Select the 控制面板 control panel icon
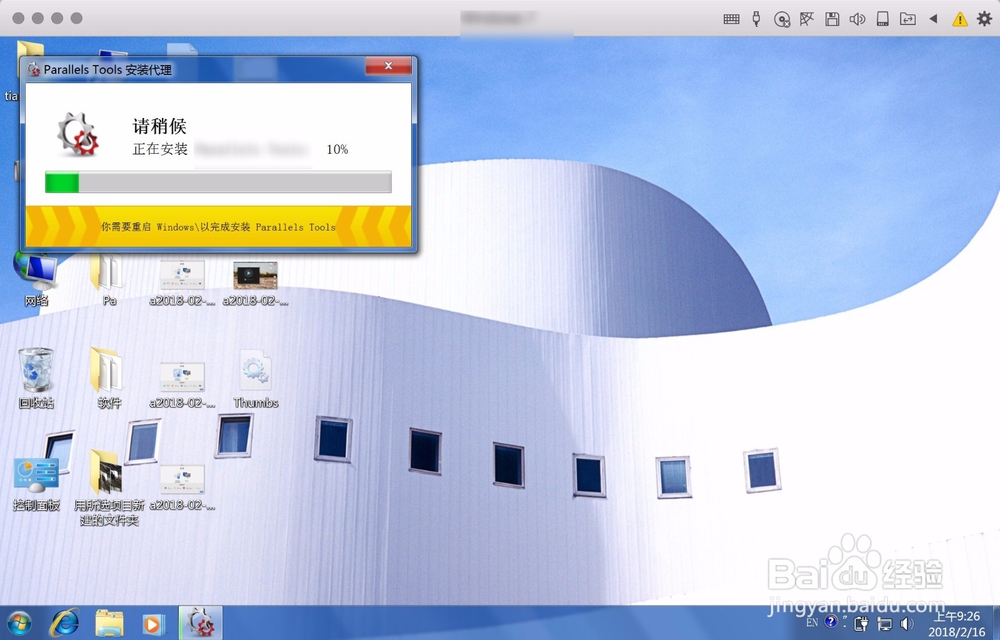The width and height of the screenshot is (1000, 640). click(36, 484)
